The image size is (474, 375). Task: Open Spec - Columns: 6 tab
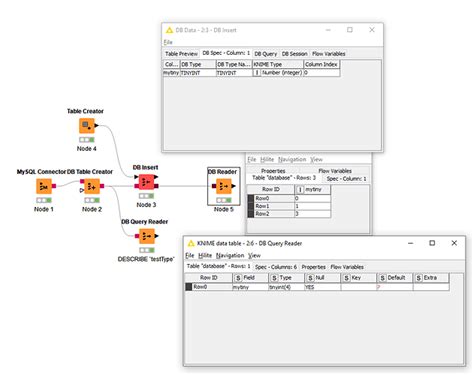[x=276, y=267]
